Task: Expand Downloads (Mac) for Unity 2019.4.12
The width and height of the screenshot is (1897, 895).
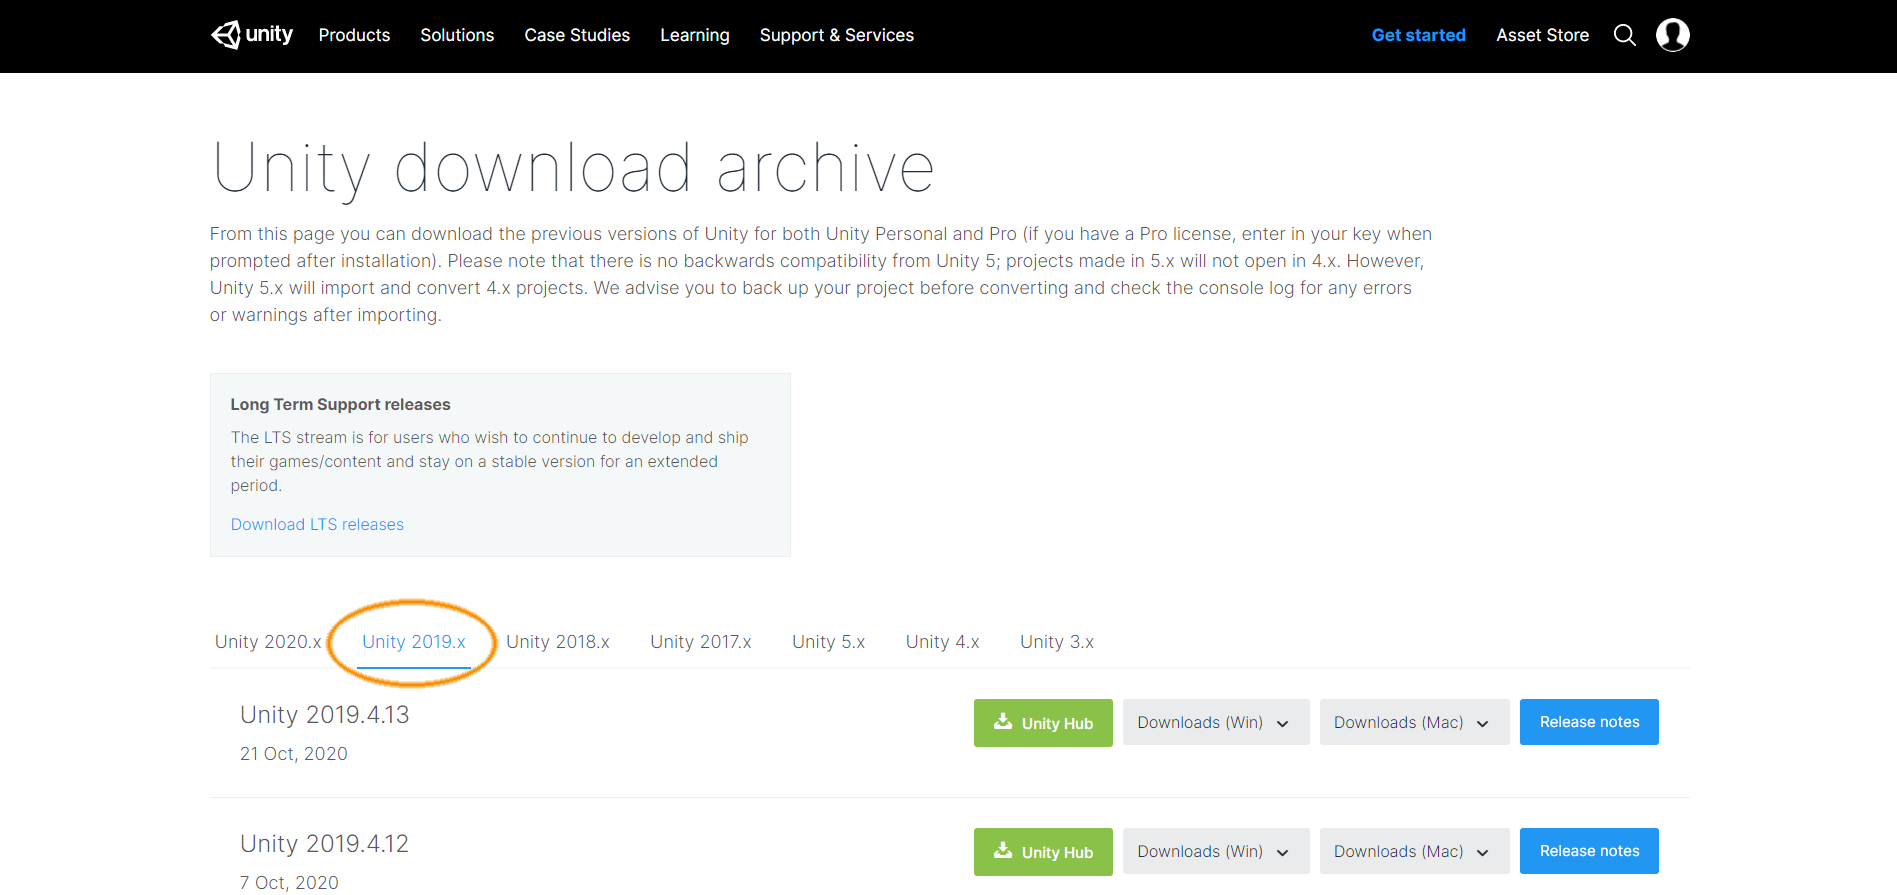Action: click(x=1414, y=851)
